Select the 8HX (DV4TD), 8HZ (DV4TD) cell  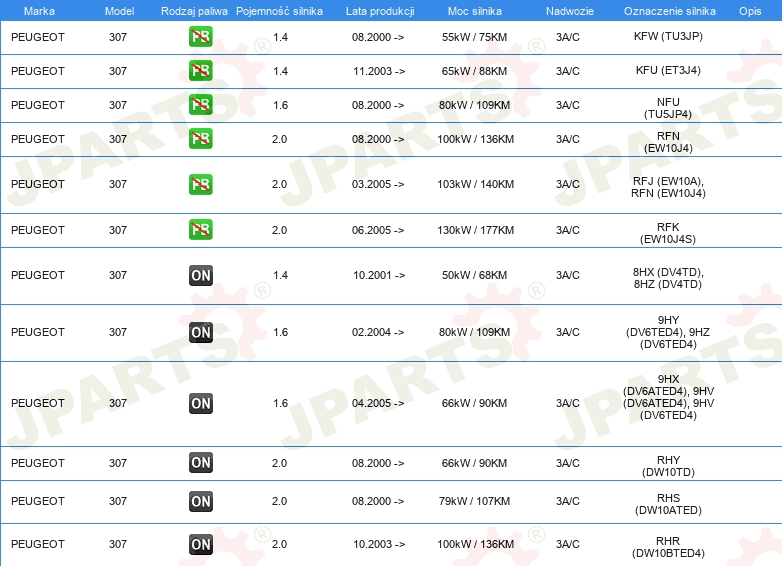[x=668, y=278]
